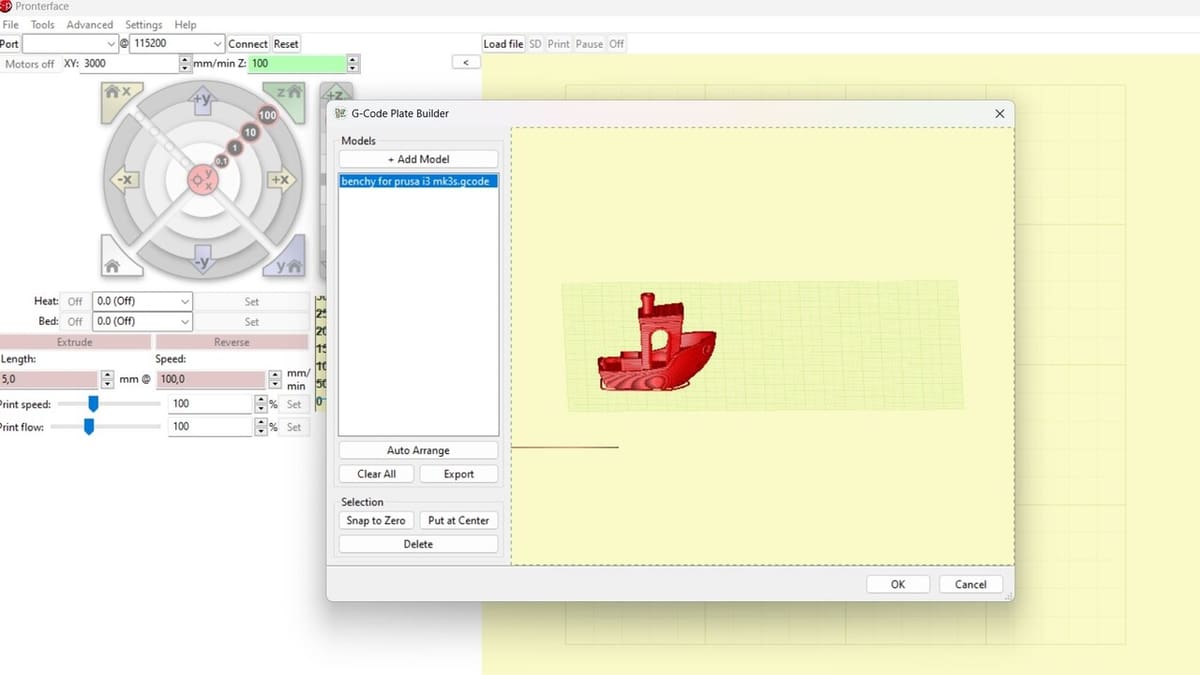Click the Export button
Image resolution: width=1200 pixels, height=675 pixels.
click(459, 474)
